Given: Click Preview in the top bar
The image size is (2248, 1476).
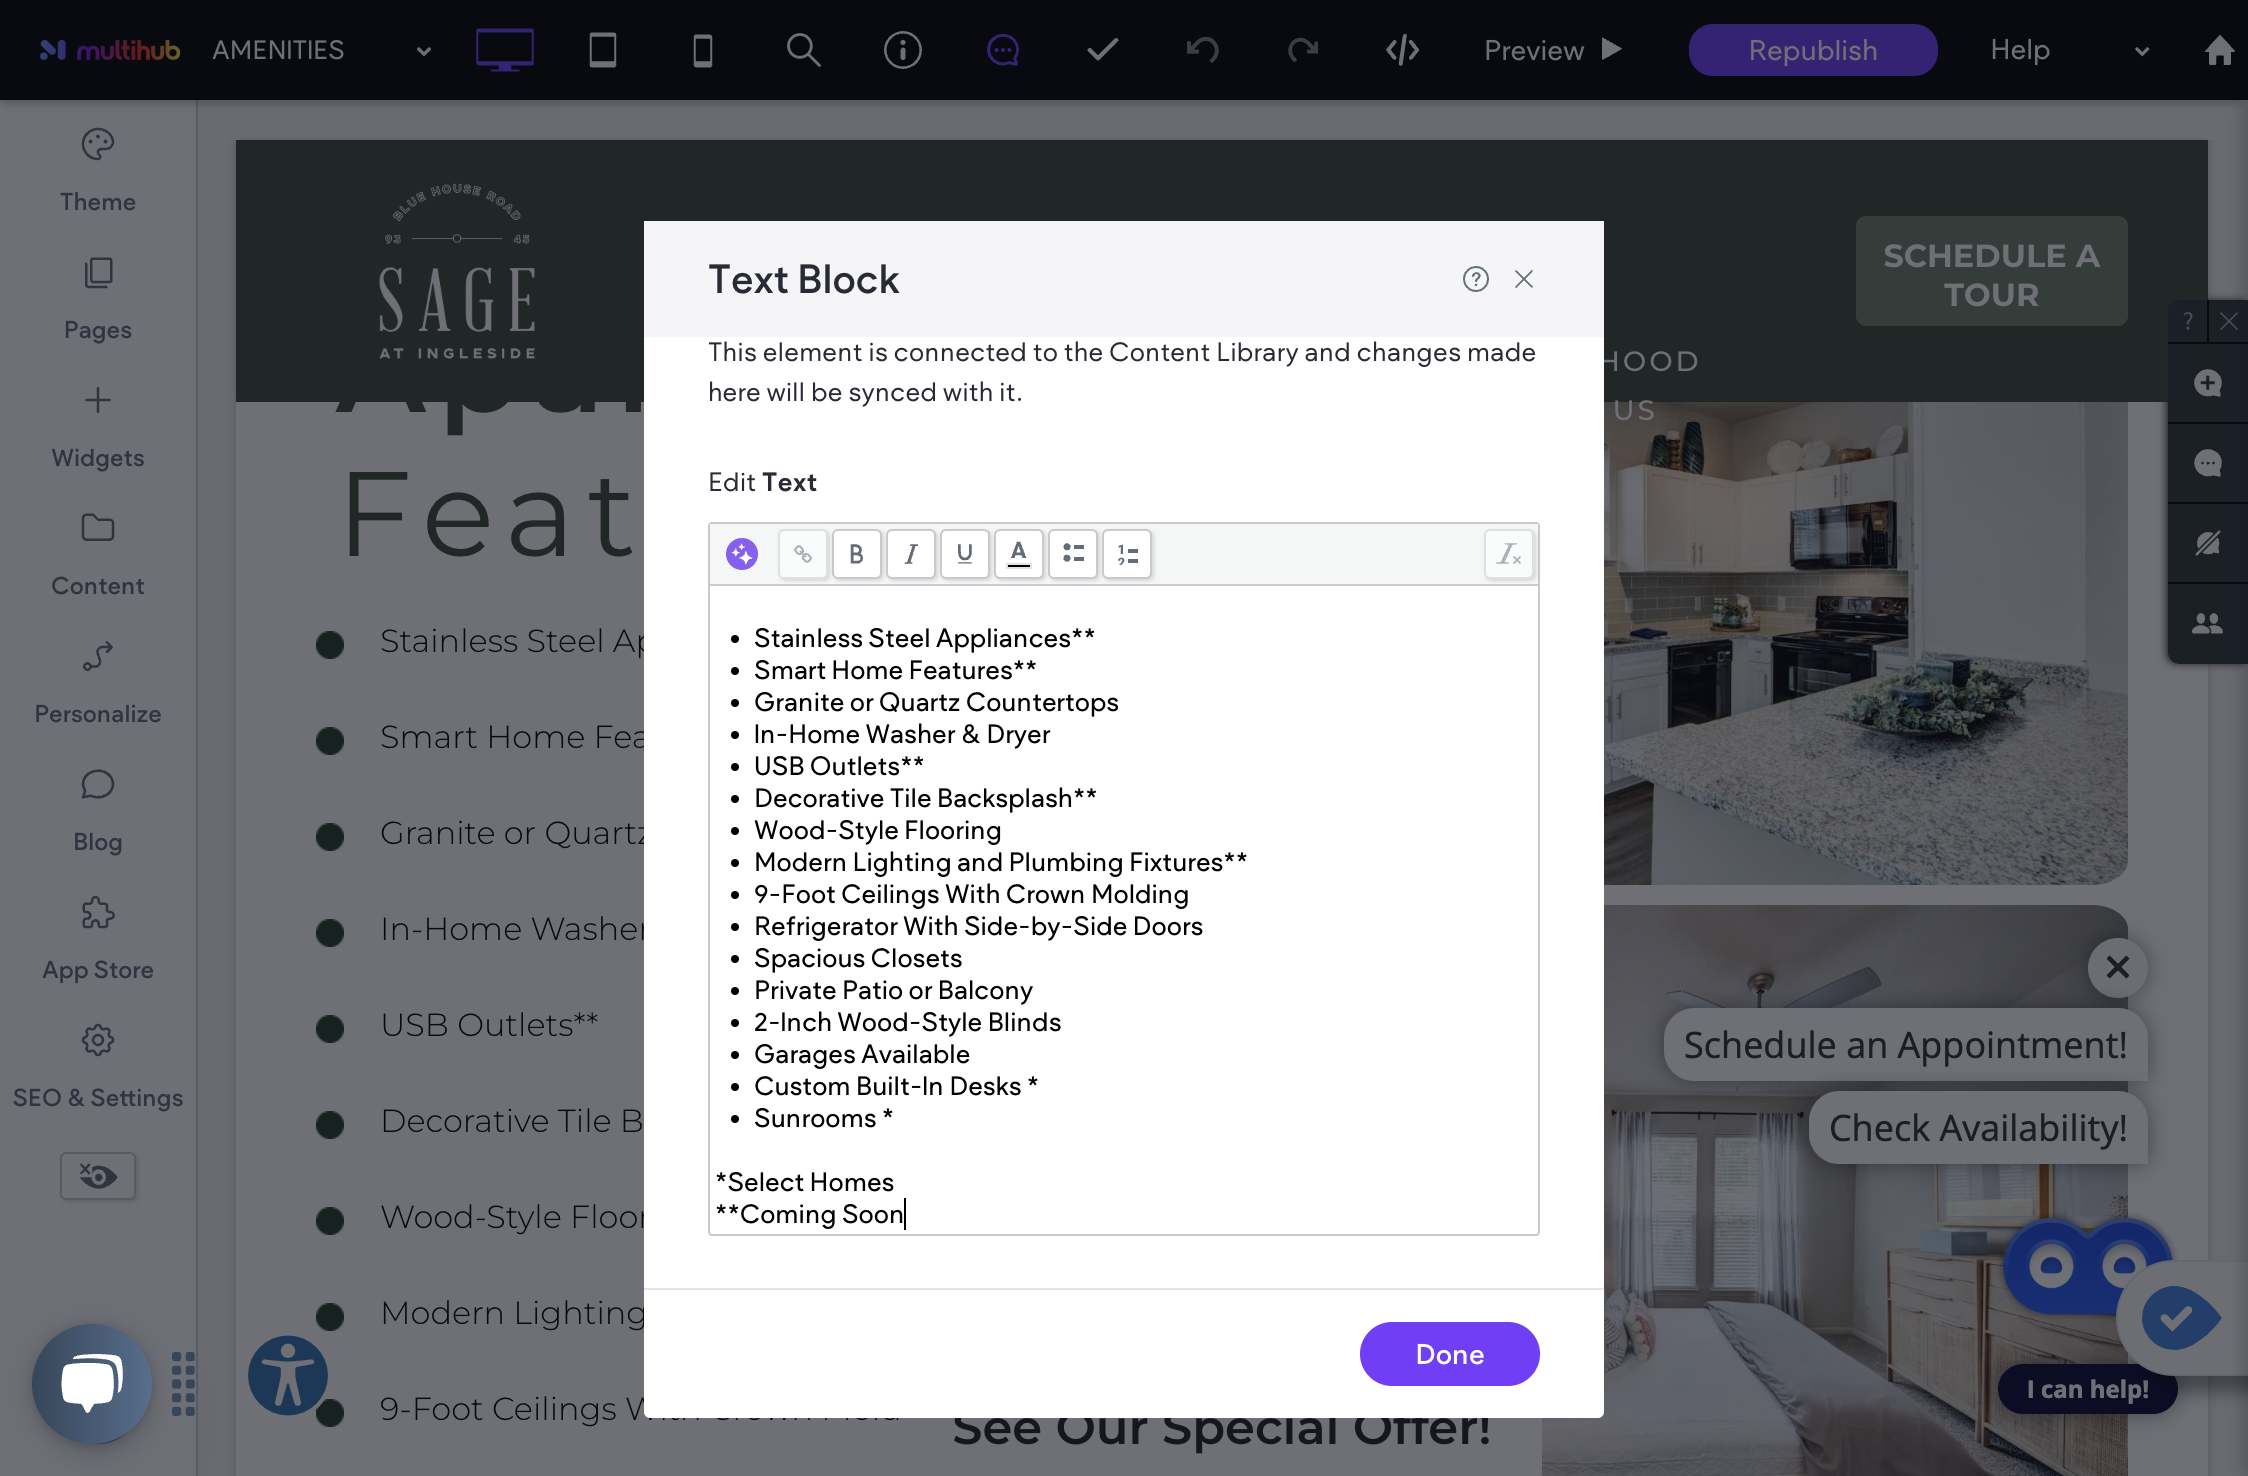Looking at the screenshot, I should click(x=1553, y=50).
